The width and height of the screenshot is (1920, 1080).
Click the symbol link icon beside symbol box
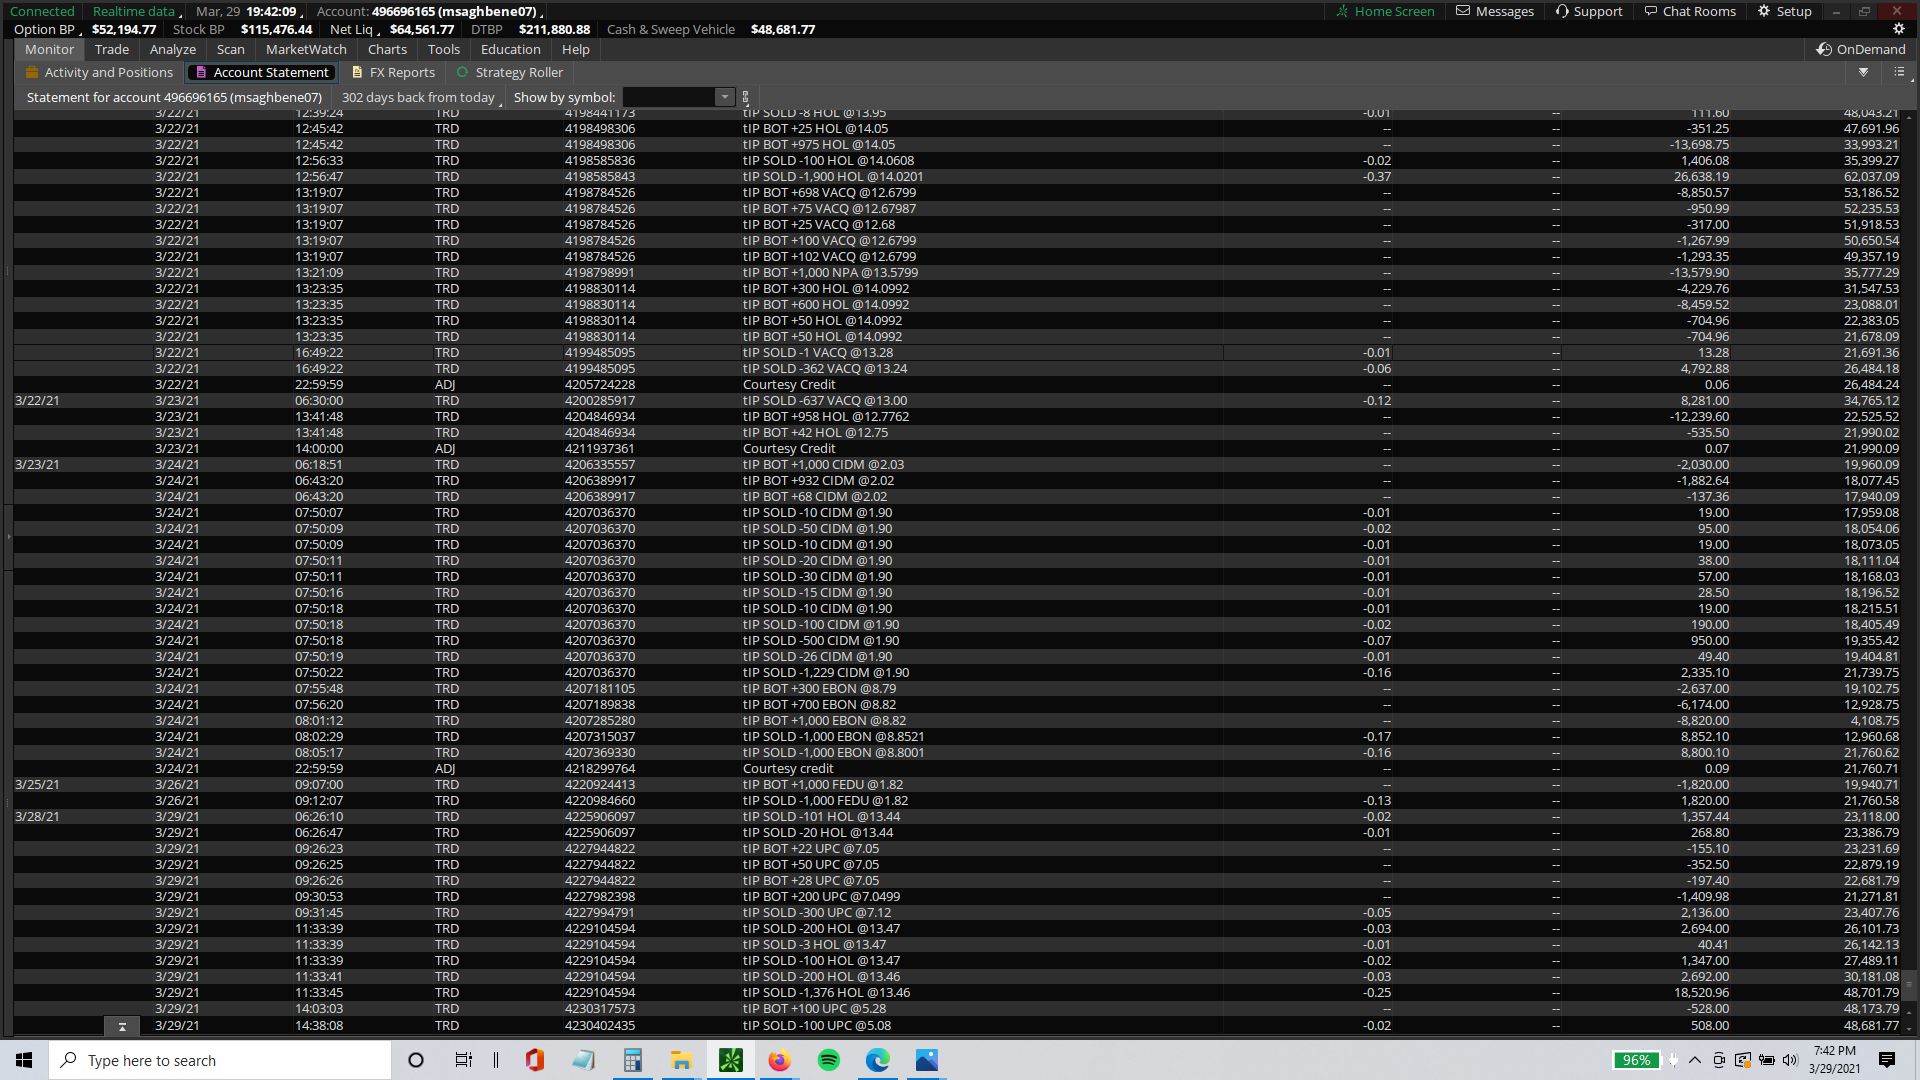tap(745, 97)
